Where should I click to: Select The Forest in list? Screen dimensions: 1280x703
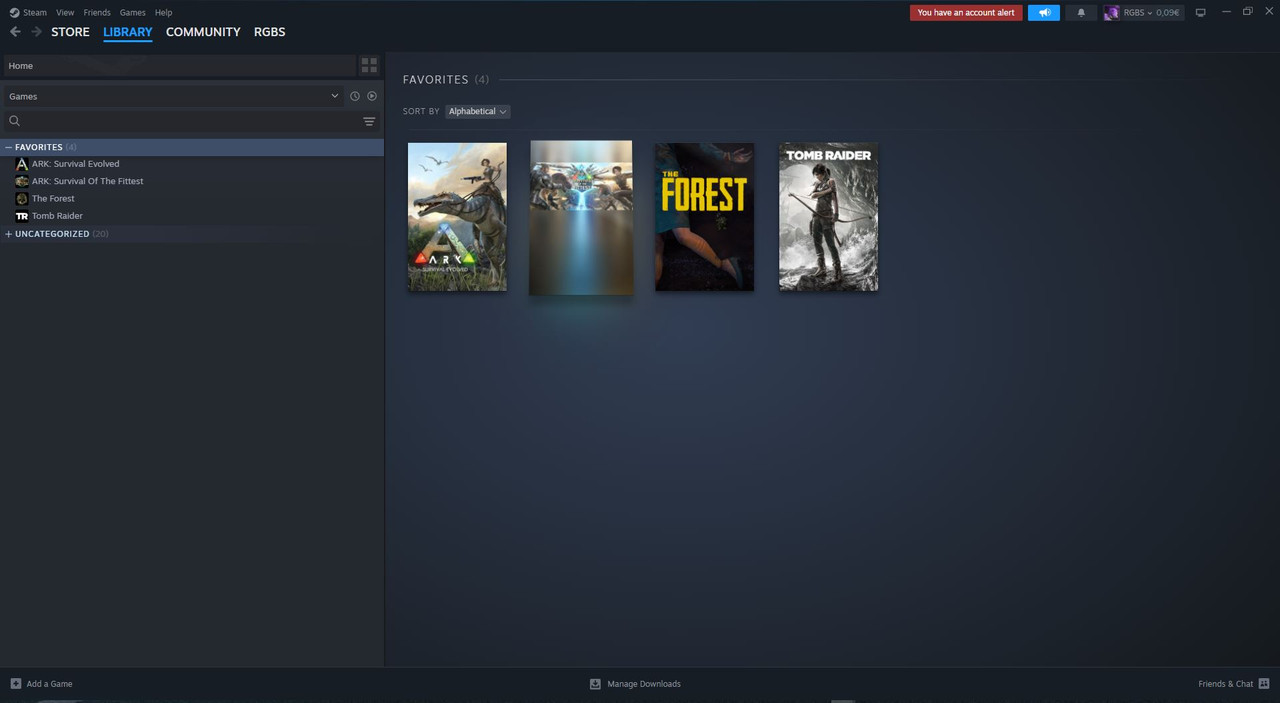click(x=53, y=198)
